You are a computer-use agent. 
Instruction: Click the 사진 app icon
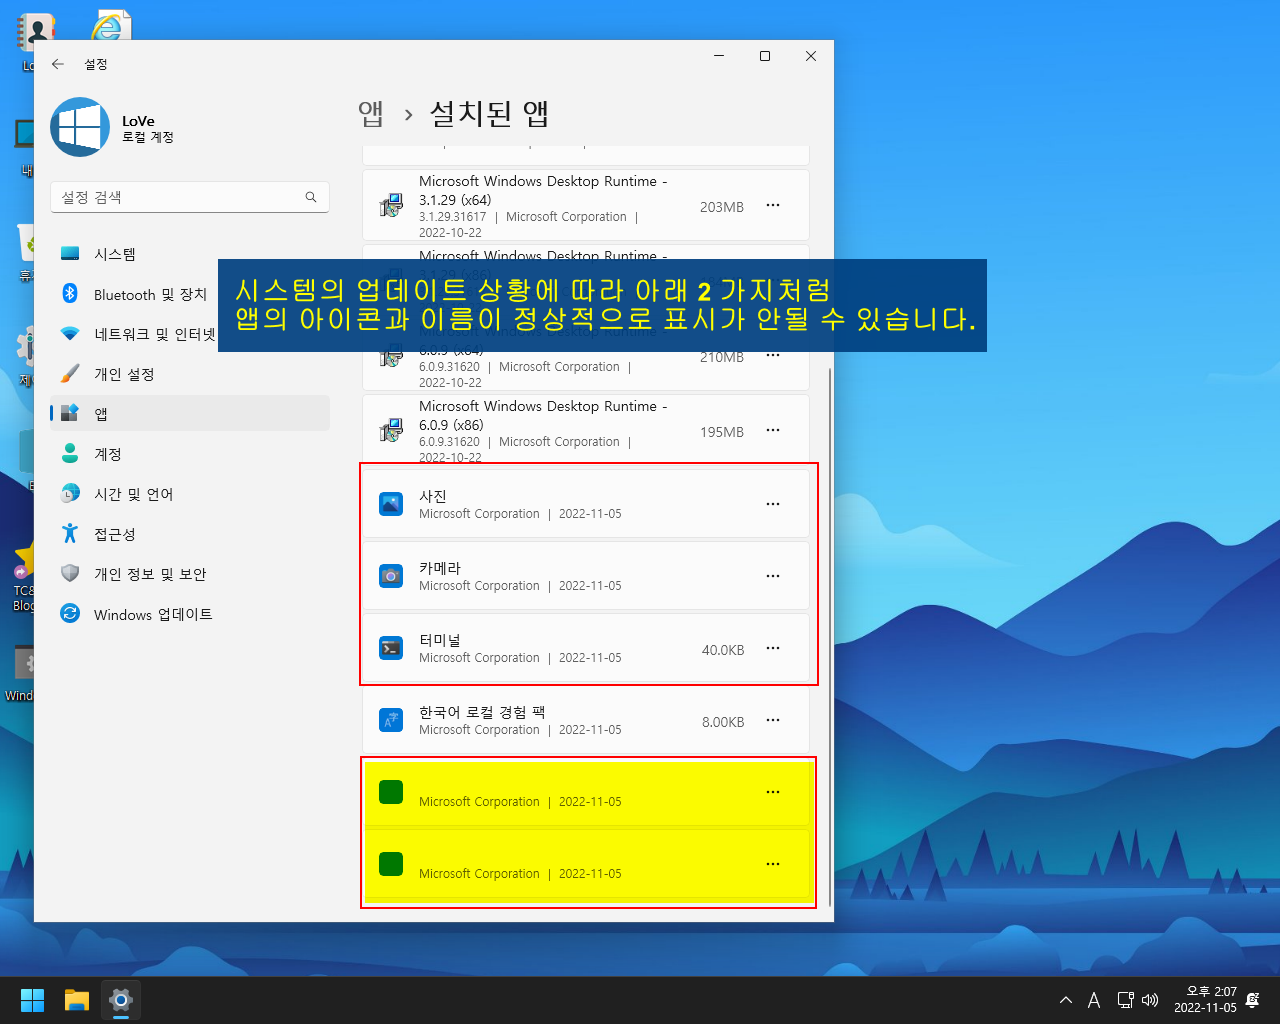pos(391,504)
